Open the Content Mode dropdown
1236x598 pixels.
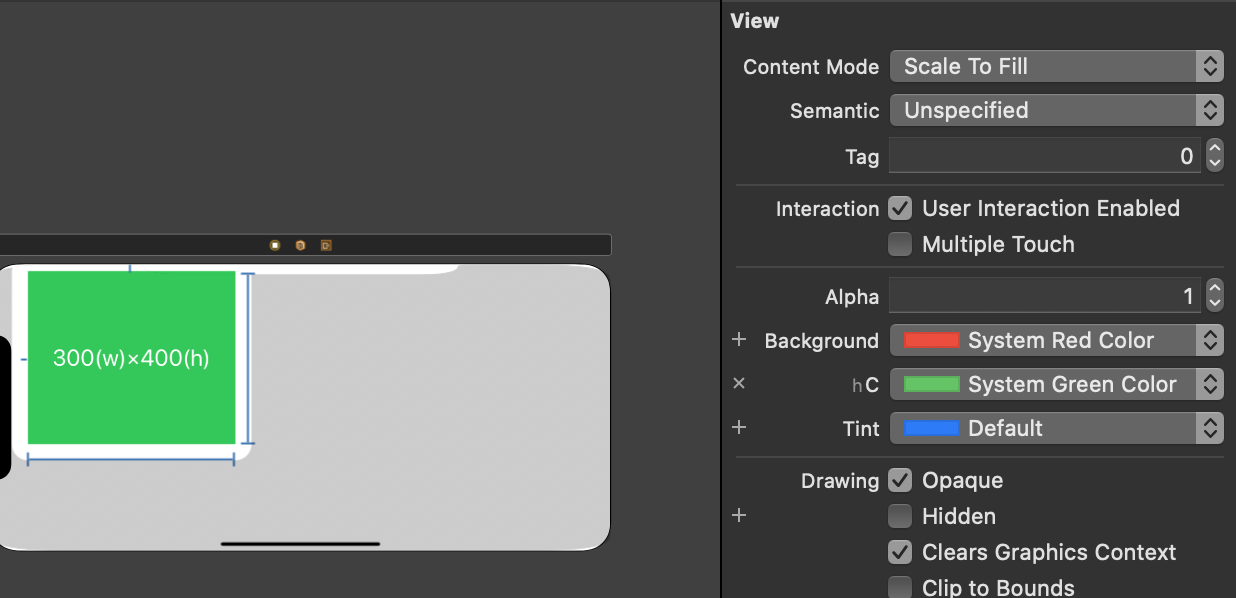pos(1056,67)
